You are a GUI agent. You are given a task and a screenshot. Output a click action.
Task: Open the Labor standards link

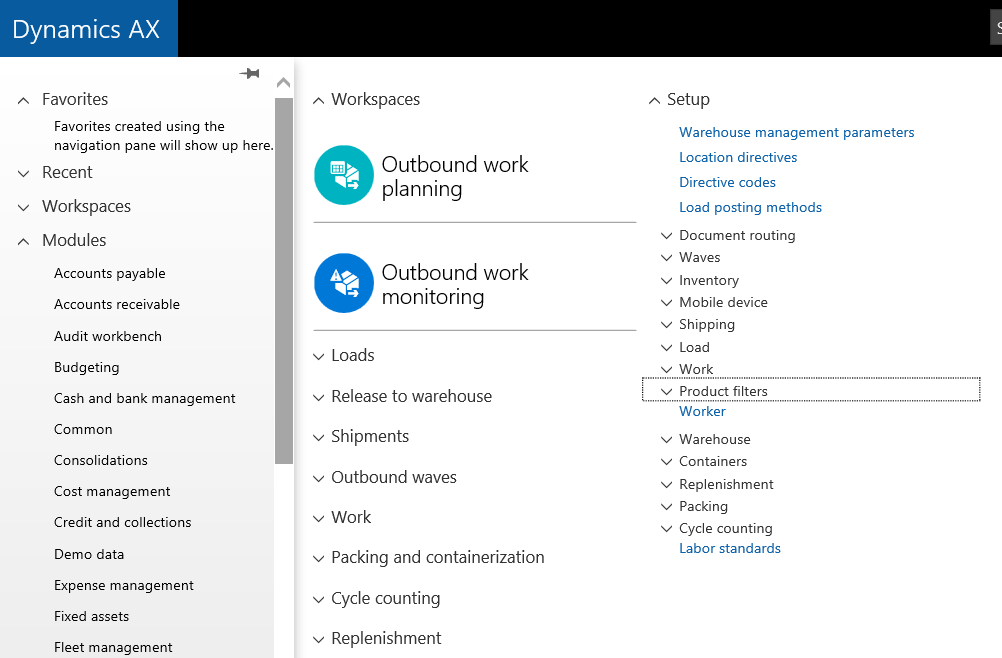click(729, 548)
